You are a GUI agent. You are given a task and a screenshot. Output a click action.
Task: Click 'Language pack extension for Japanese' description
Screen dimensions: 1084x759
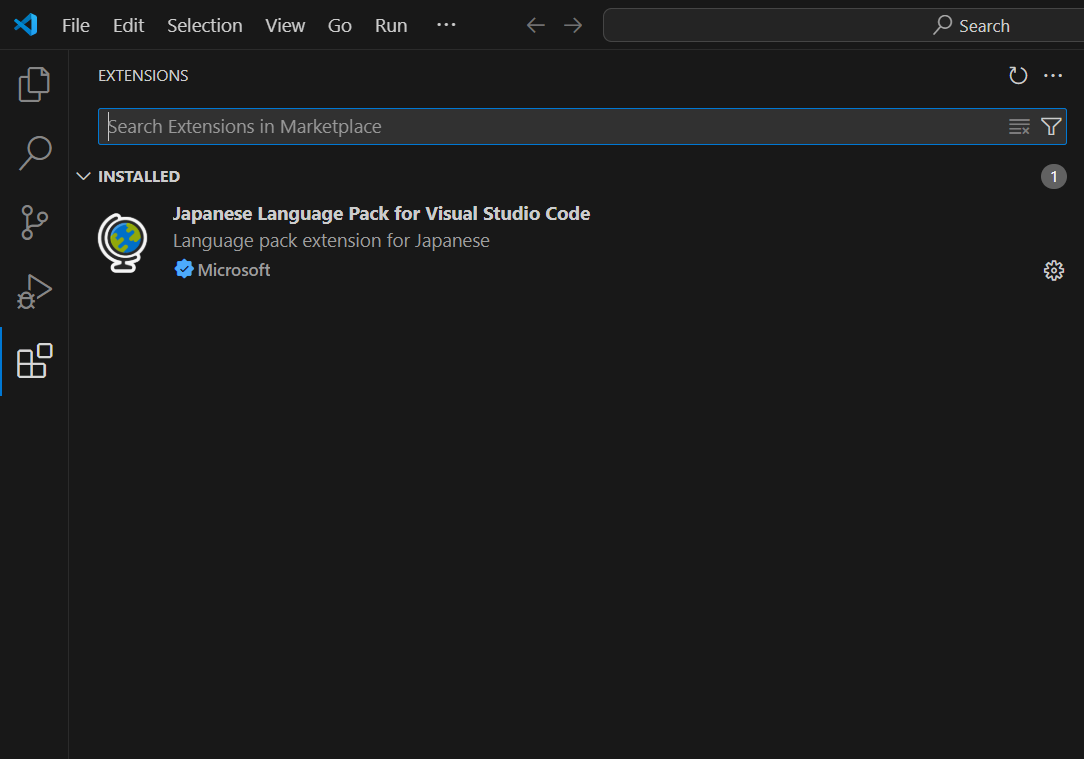coord(331,241)
